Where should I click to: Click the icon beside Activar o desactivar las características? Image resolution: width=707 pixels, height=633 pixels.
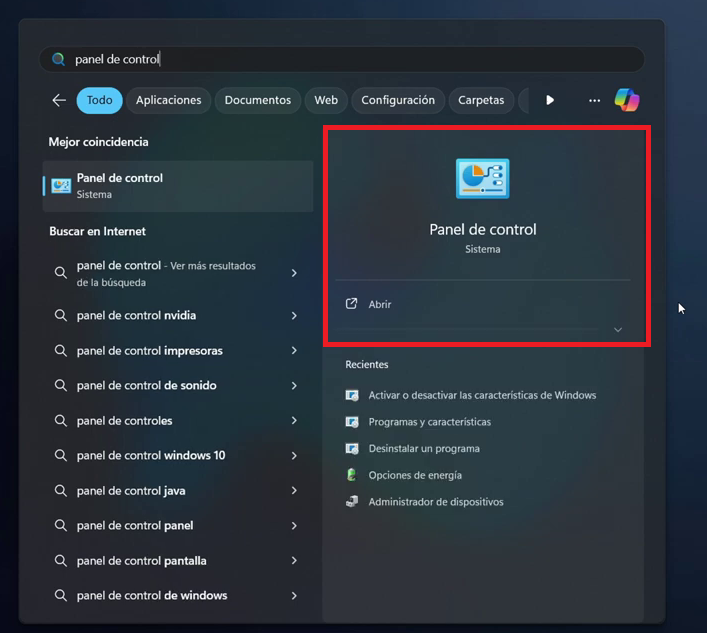click(x=352, y=395)
